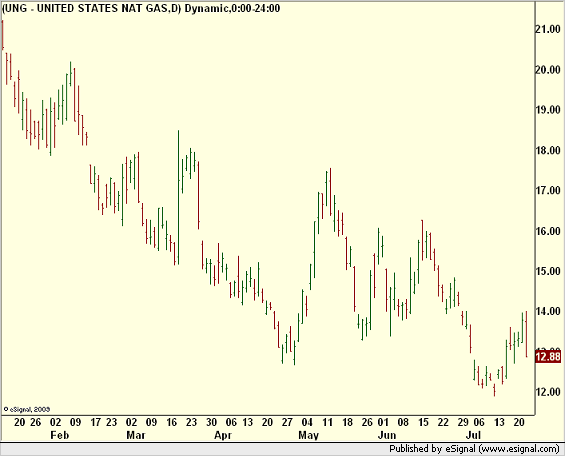The image size is (565, 456).
Task: Select the May month label
Action: coord(308,435)
